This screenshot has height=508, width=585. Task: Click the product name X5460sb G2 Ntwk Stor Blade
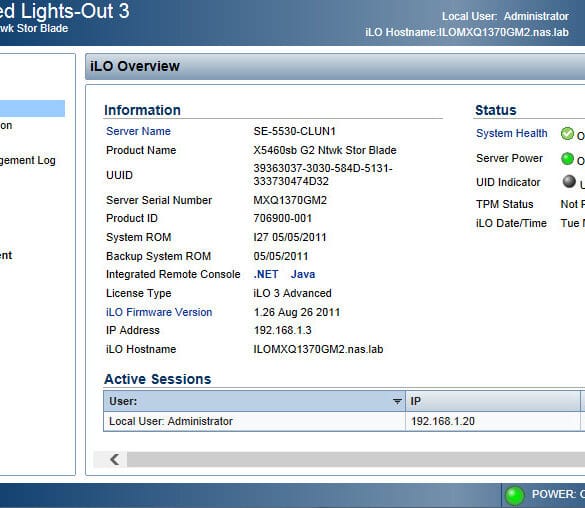(x=325, y=150)
